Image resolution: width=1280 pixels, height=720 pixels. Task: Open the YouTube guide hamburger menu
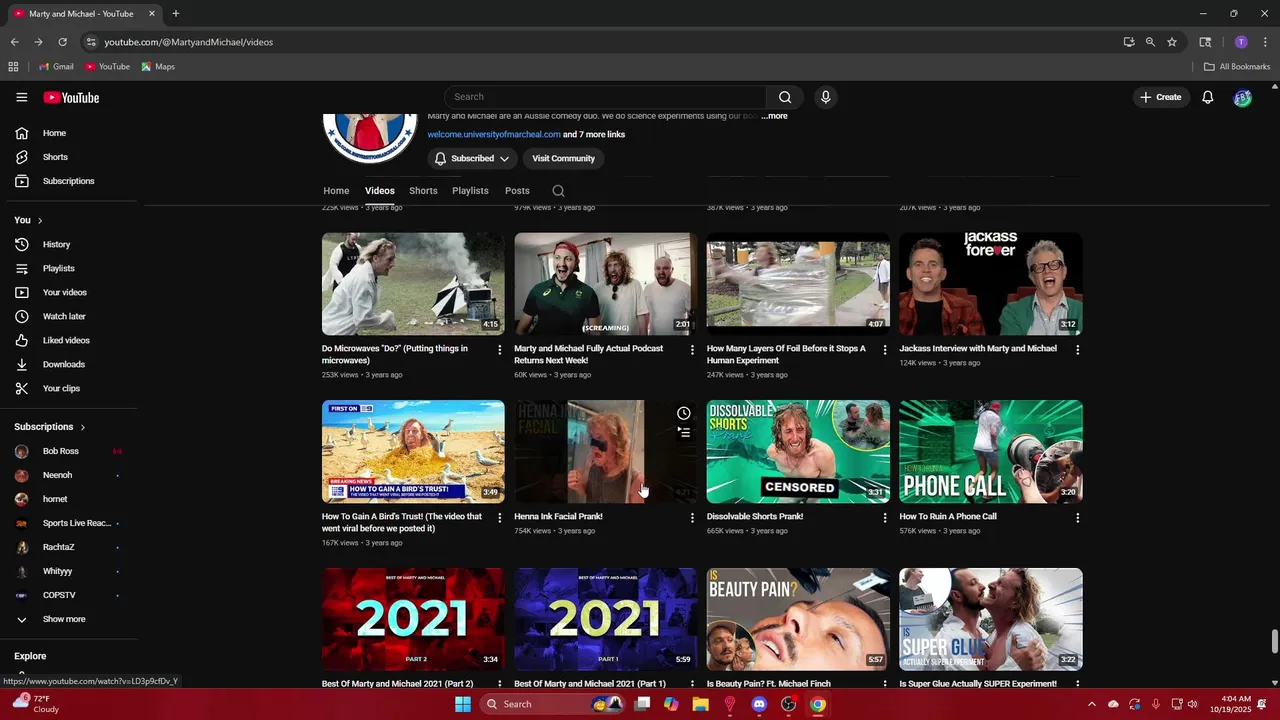click(21, 97)
